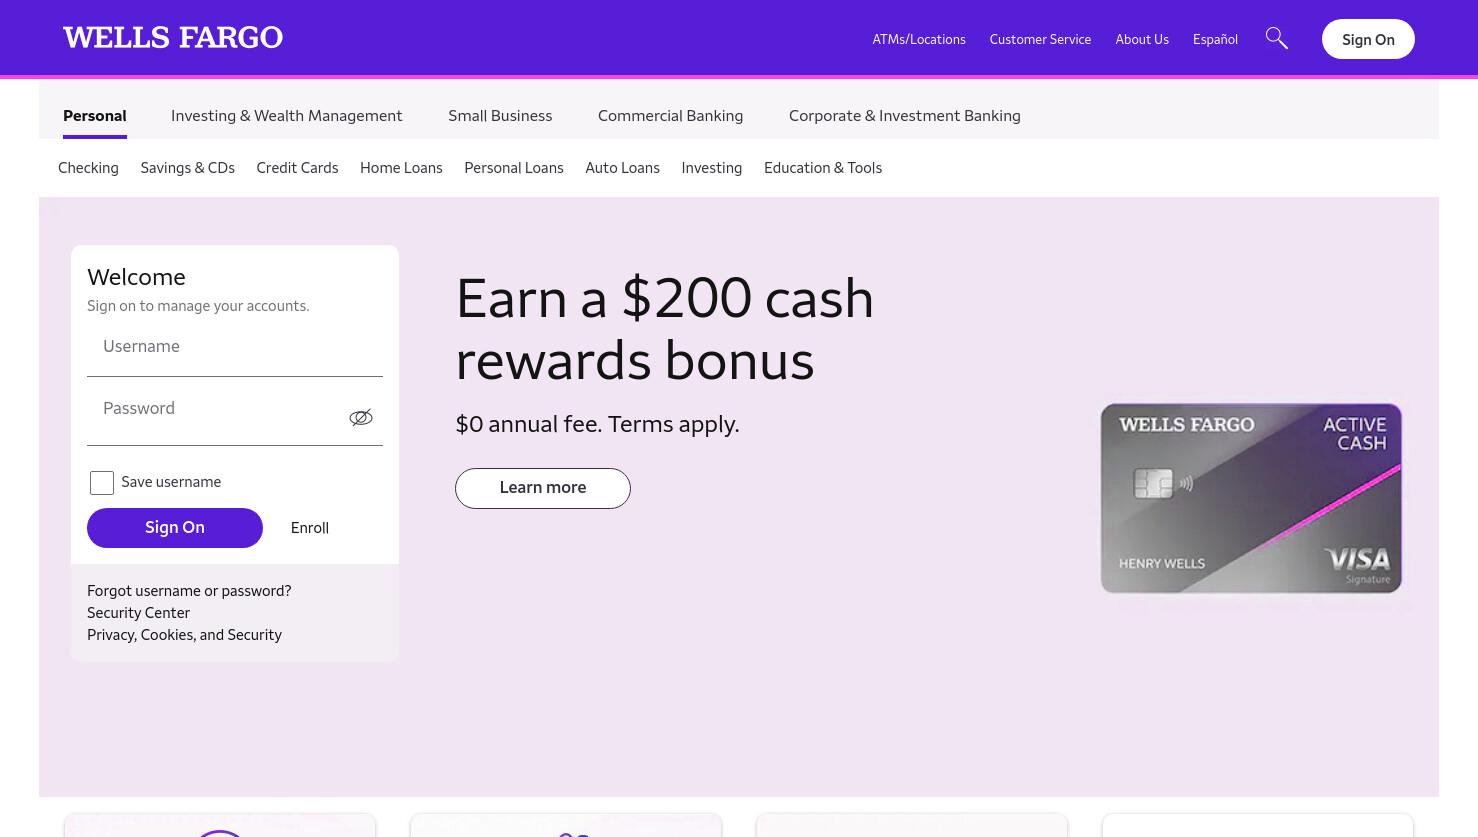Expand the Education & Tools menu
Image resolution: width=1478 pixels, height=837 pixels.
823,168
